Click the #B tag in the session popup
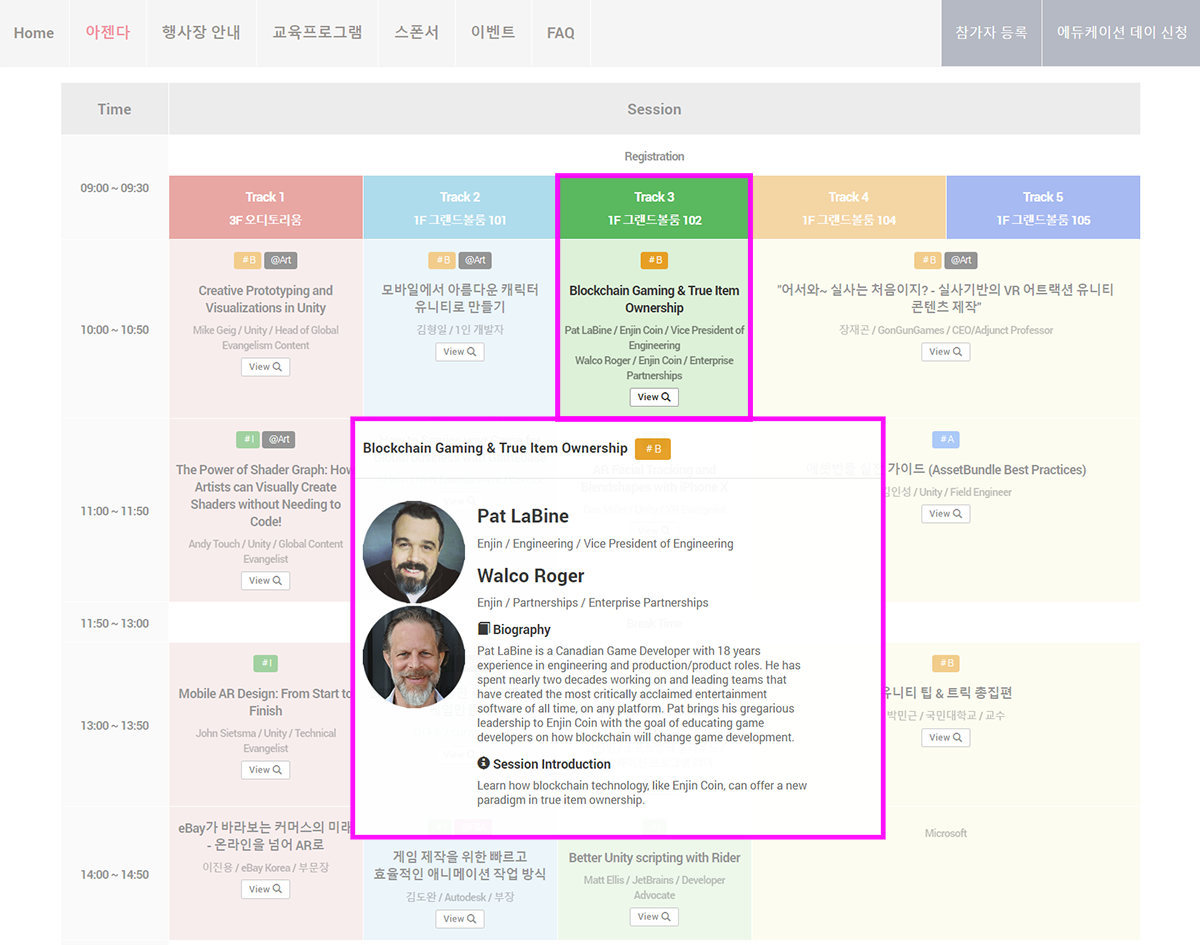 pyautogui.click(x=654, y=449)
